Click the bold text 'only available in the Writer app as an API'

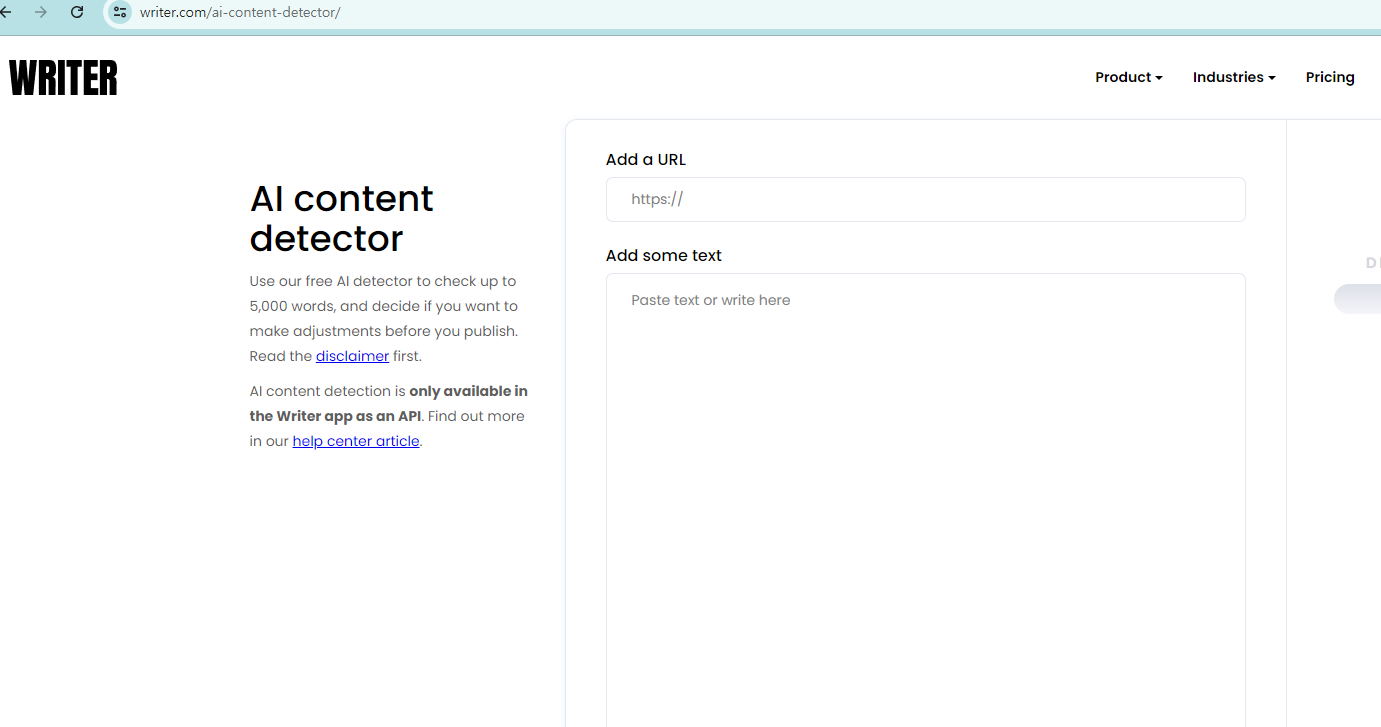[389, 403]
